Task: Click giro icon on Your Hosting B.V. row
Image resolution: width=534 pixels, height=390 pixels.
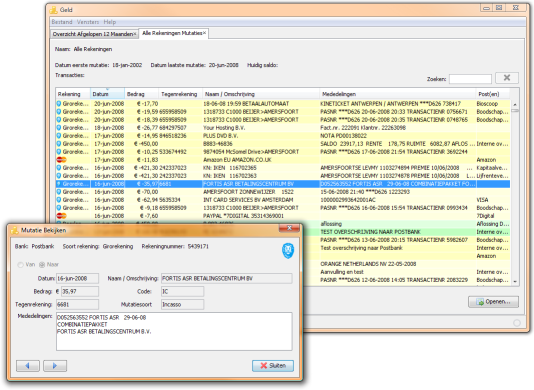Action: tap(59, 128)
